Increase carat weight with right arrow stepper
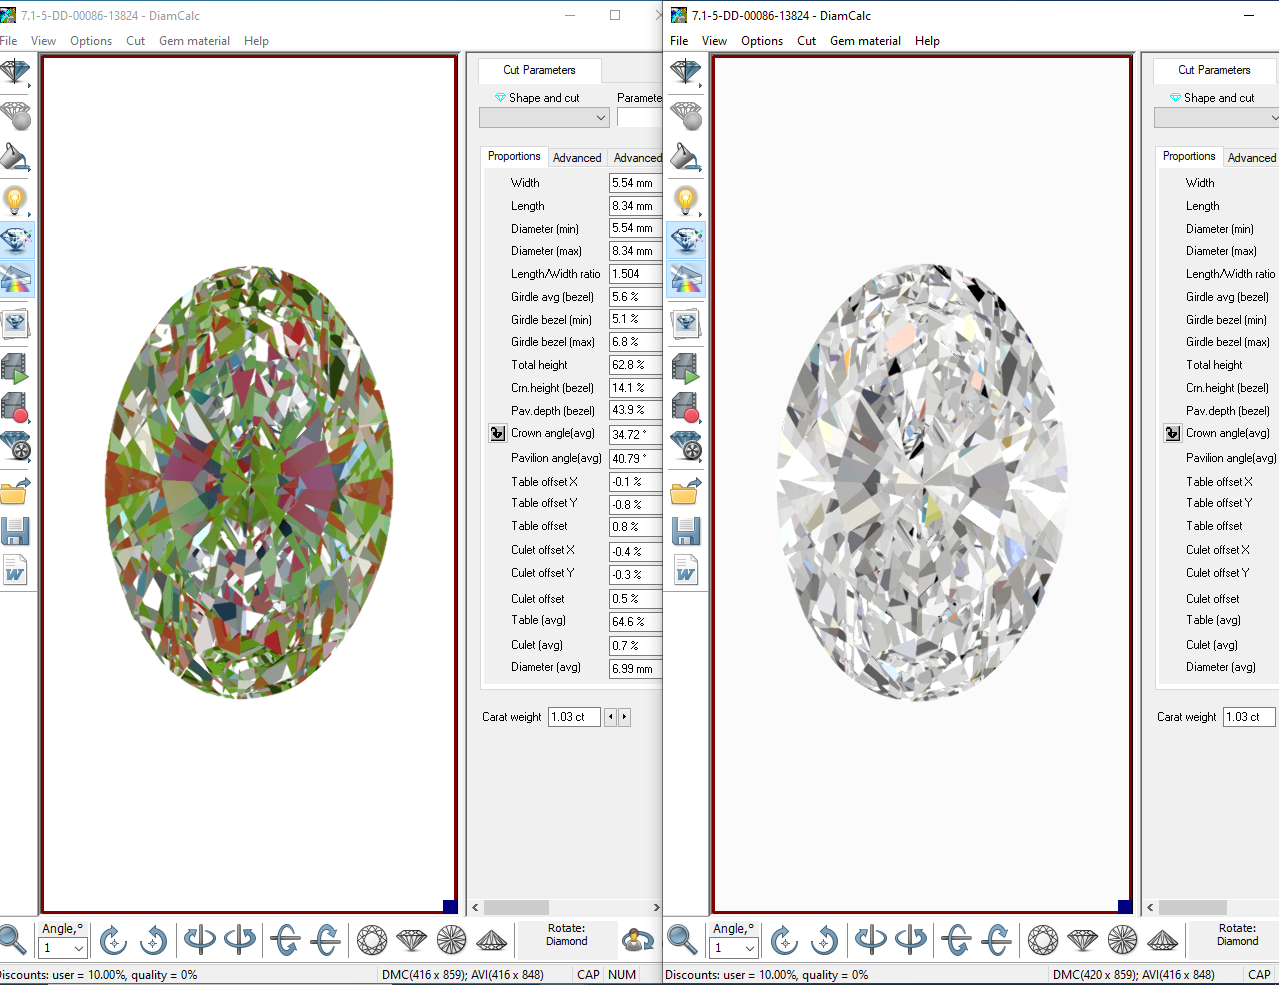Image resolution: width=1279 pixels, height=985 pixels. click(625, 717)
